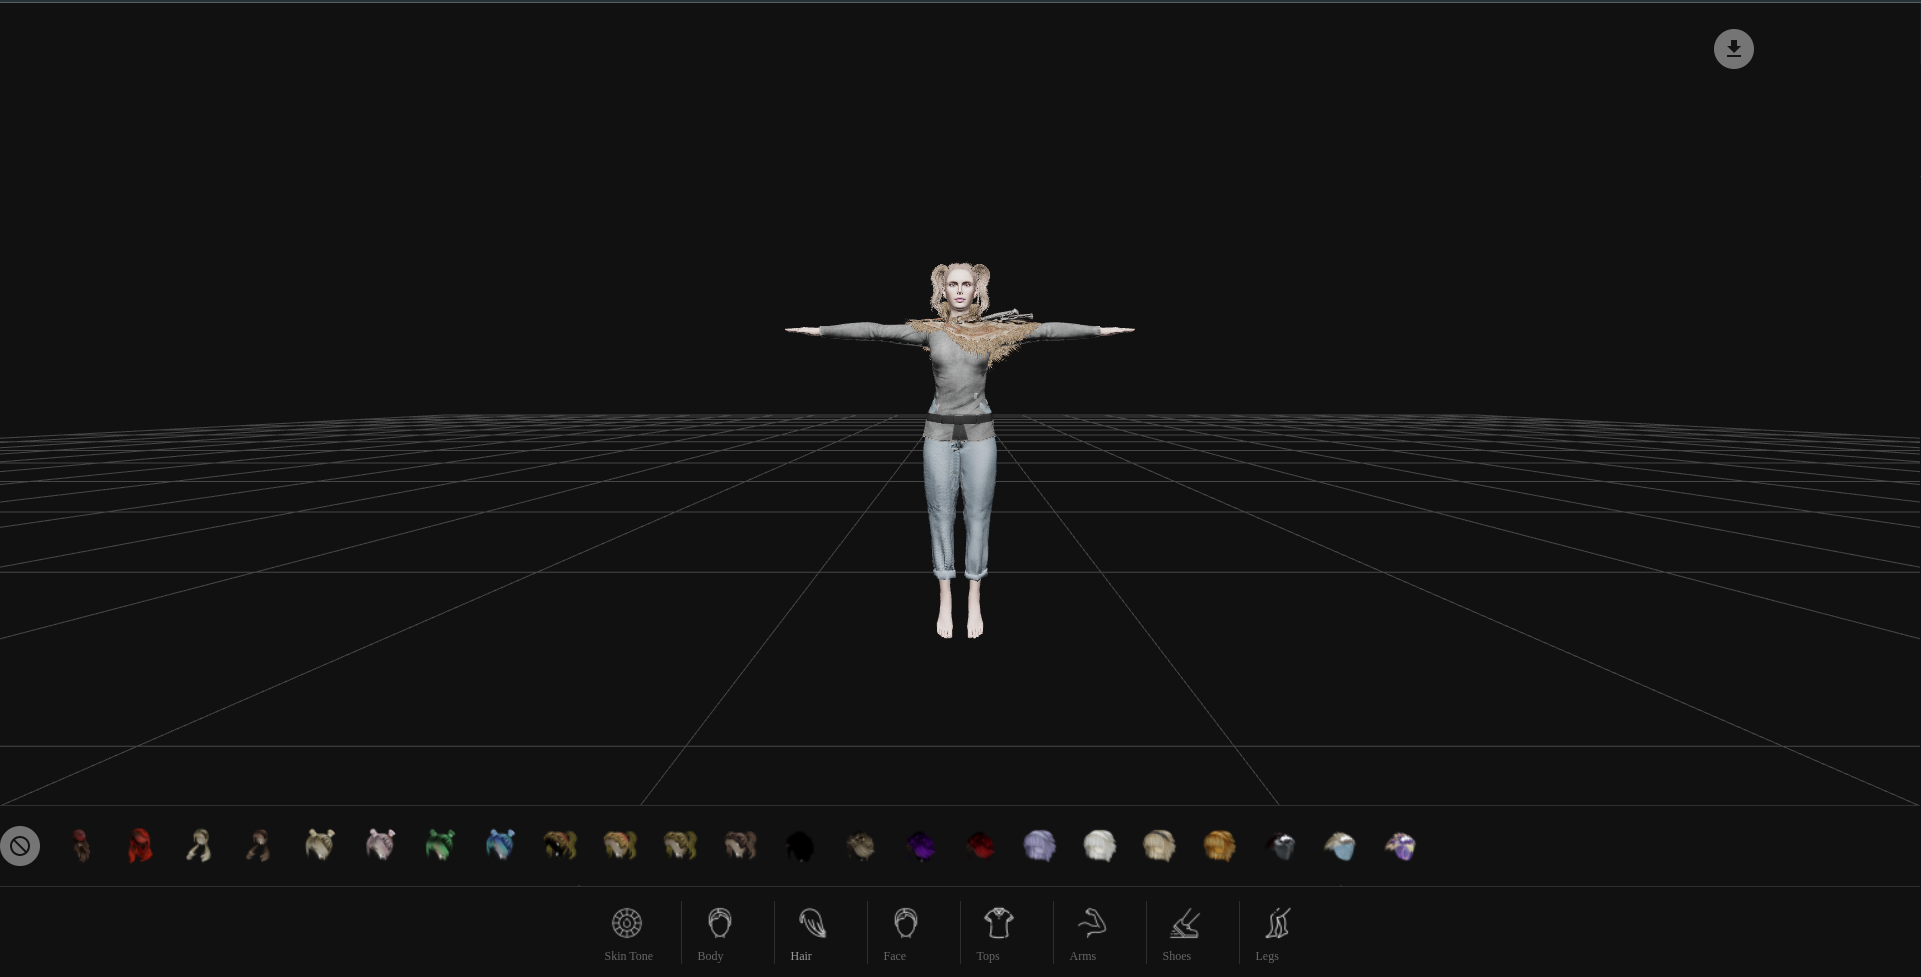
Task: Remove hair using the prohibition icon
Action: (x=20, y=845)
